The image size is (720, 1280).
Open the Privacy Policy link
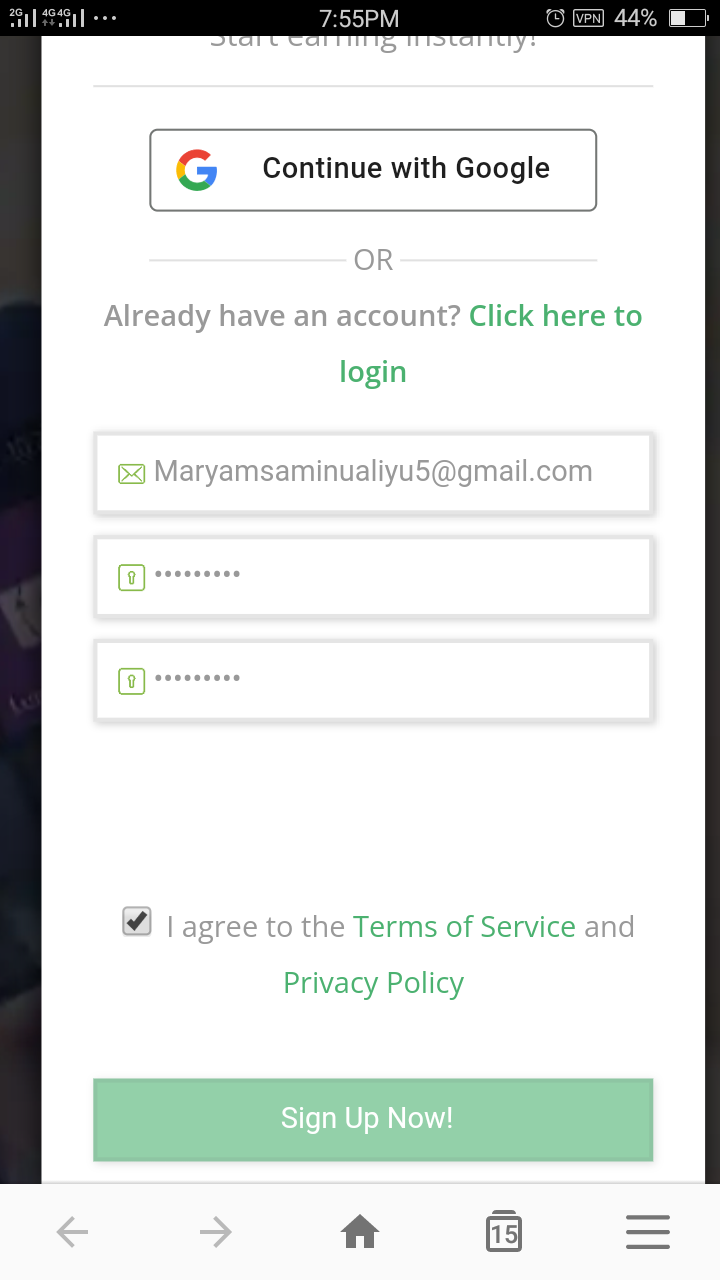pos(373,983)
